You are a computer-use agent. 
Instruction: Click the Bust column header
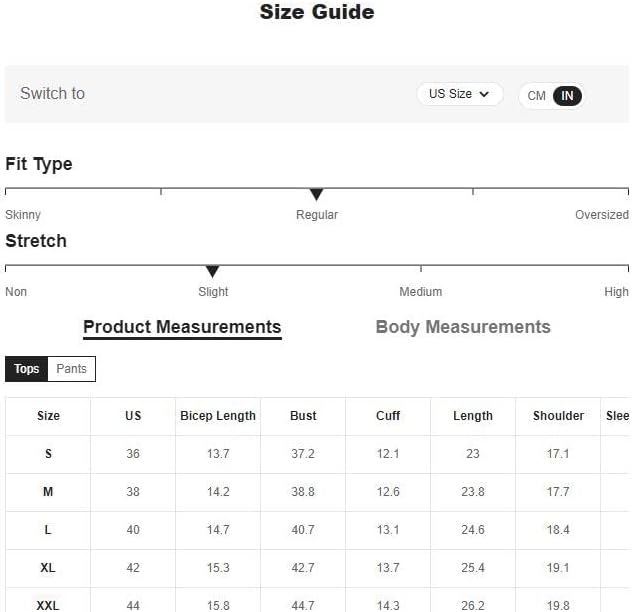(x=303, y=416)
